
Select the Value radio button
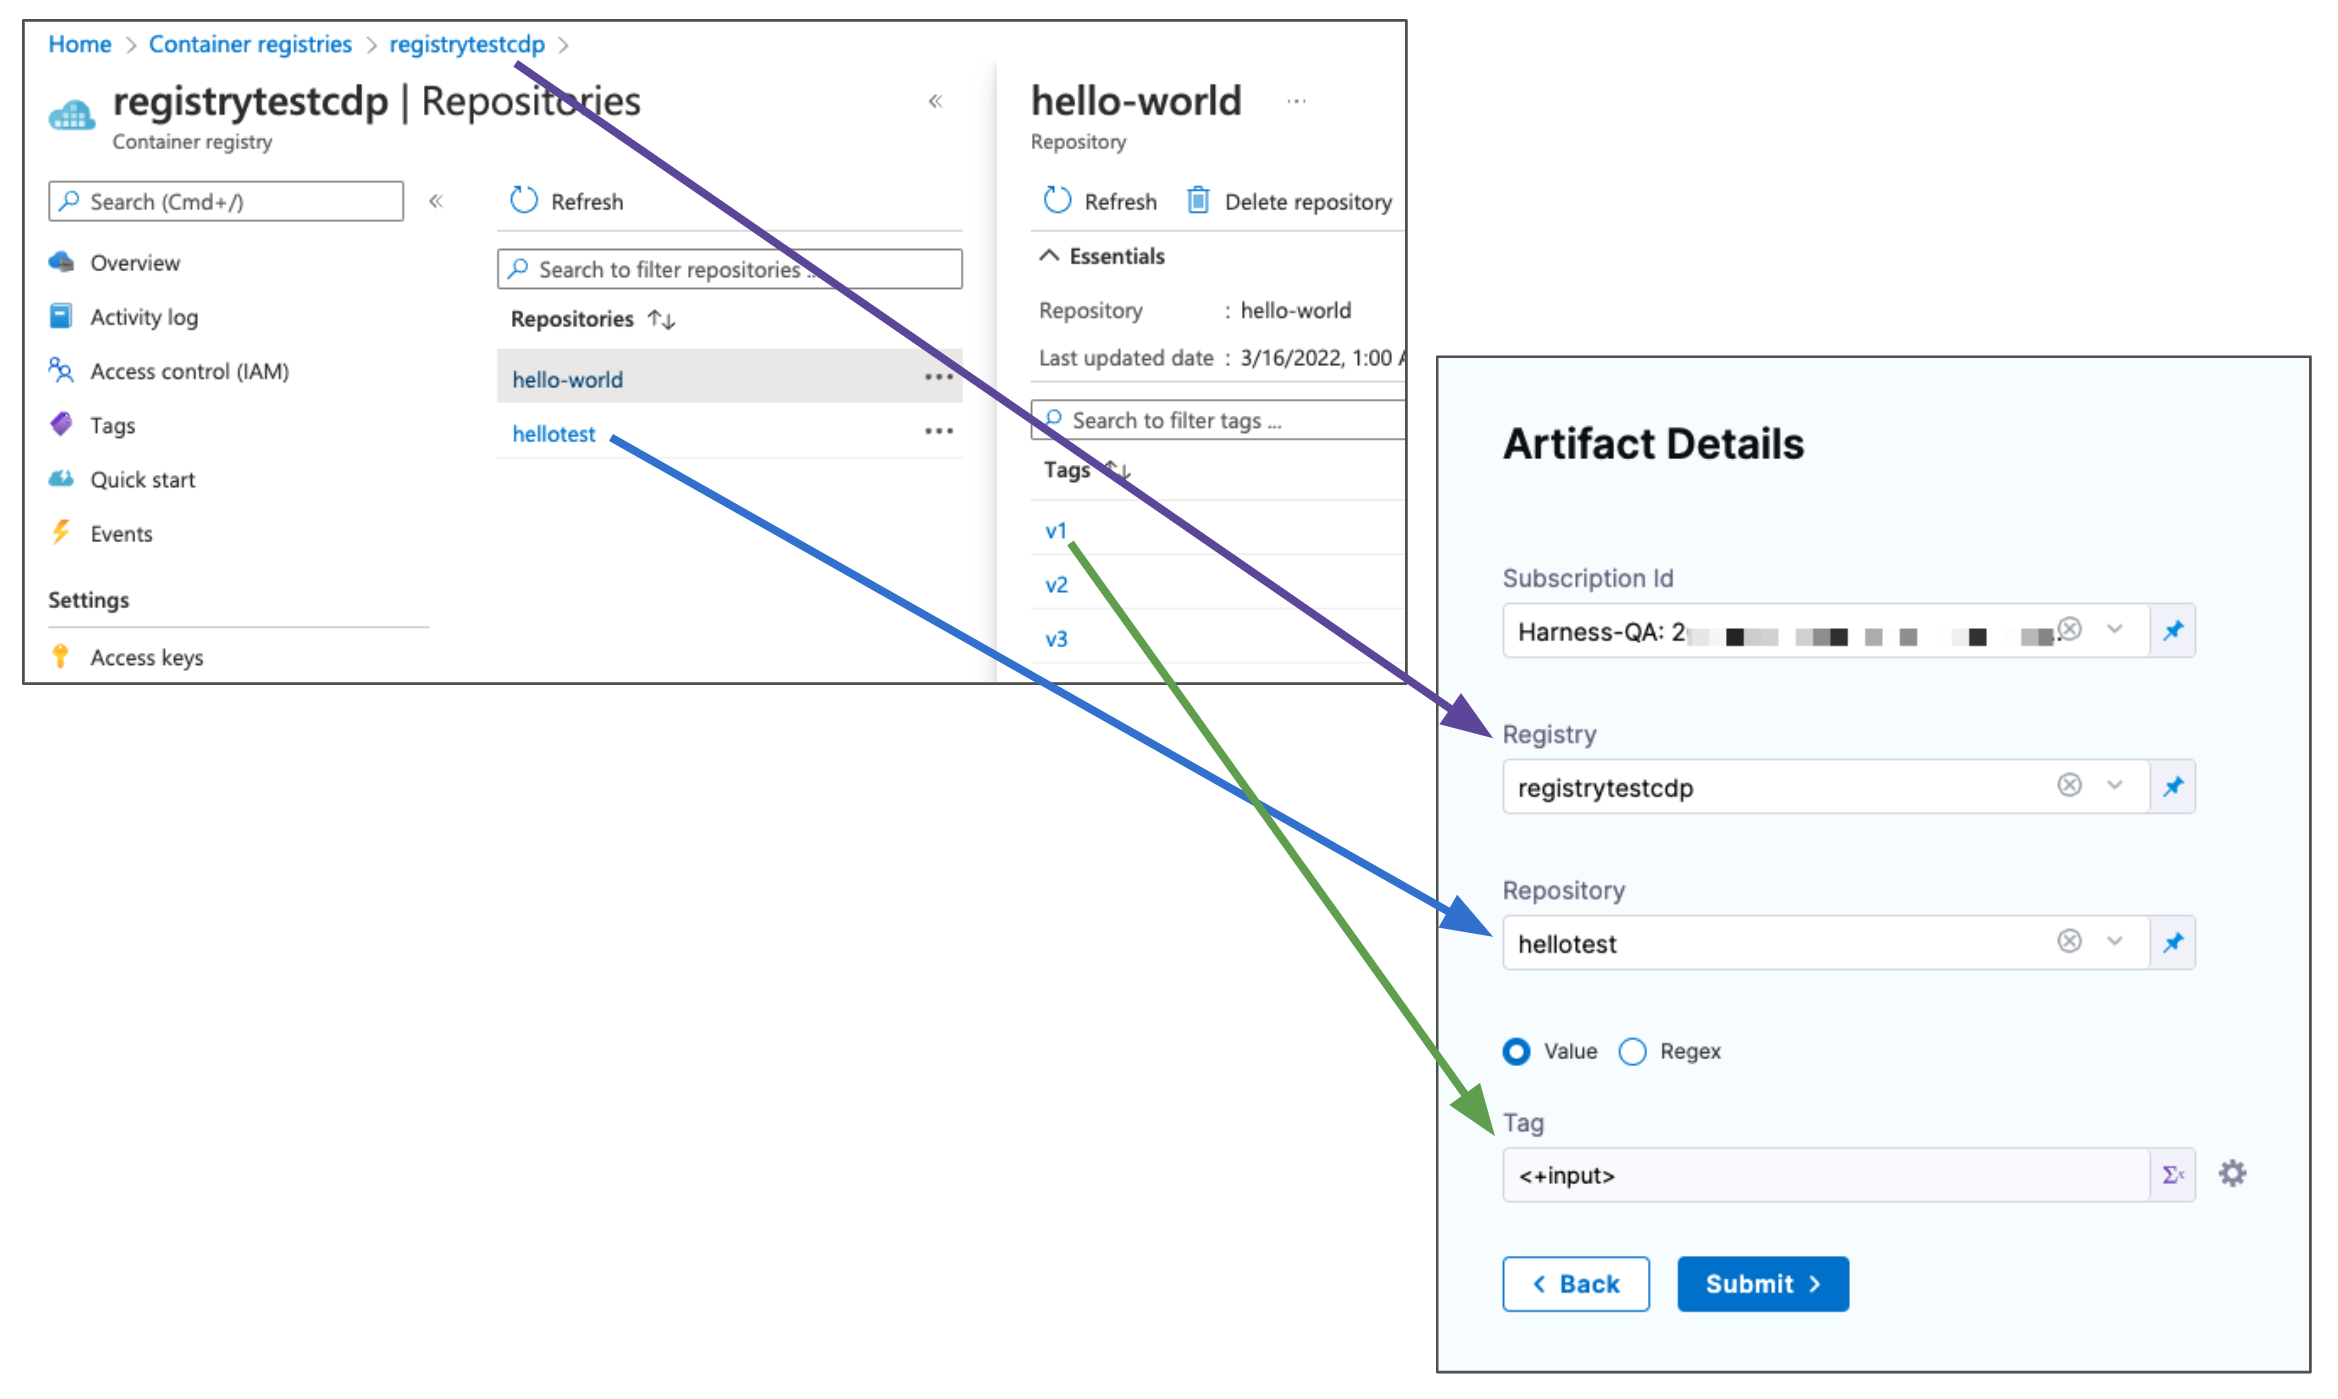pyautogui.click(x=1516, y=1052)
